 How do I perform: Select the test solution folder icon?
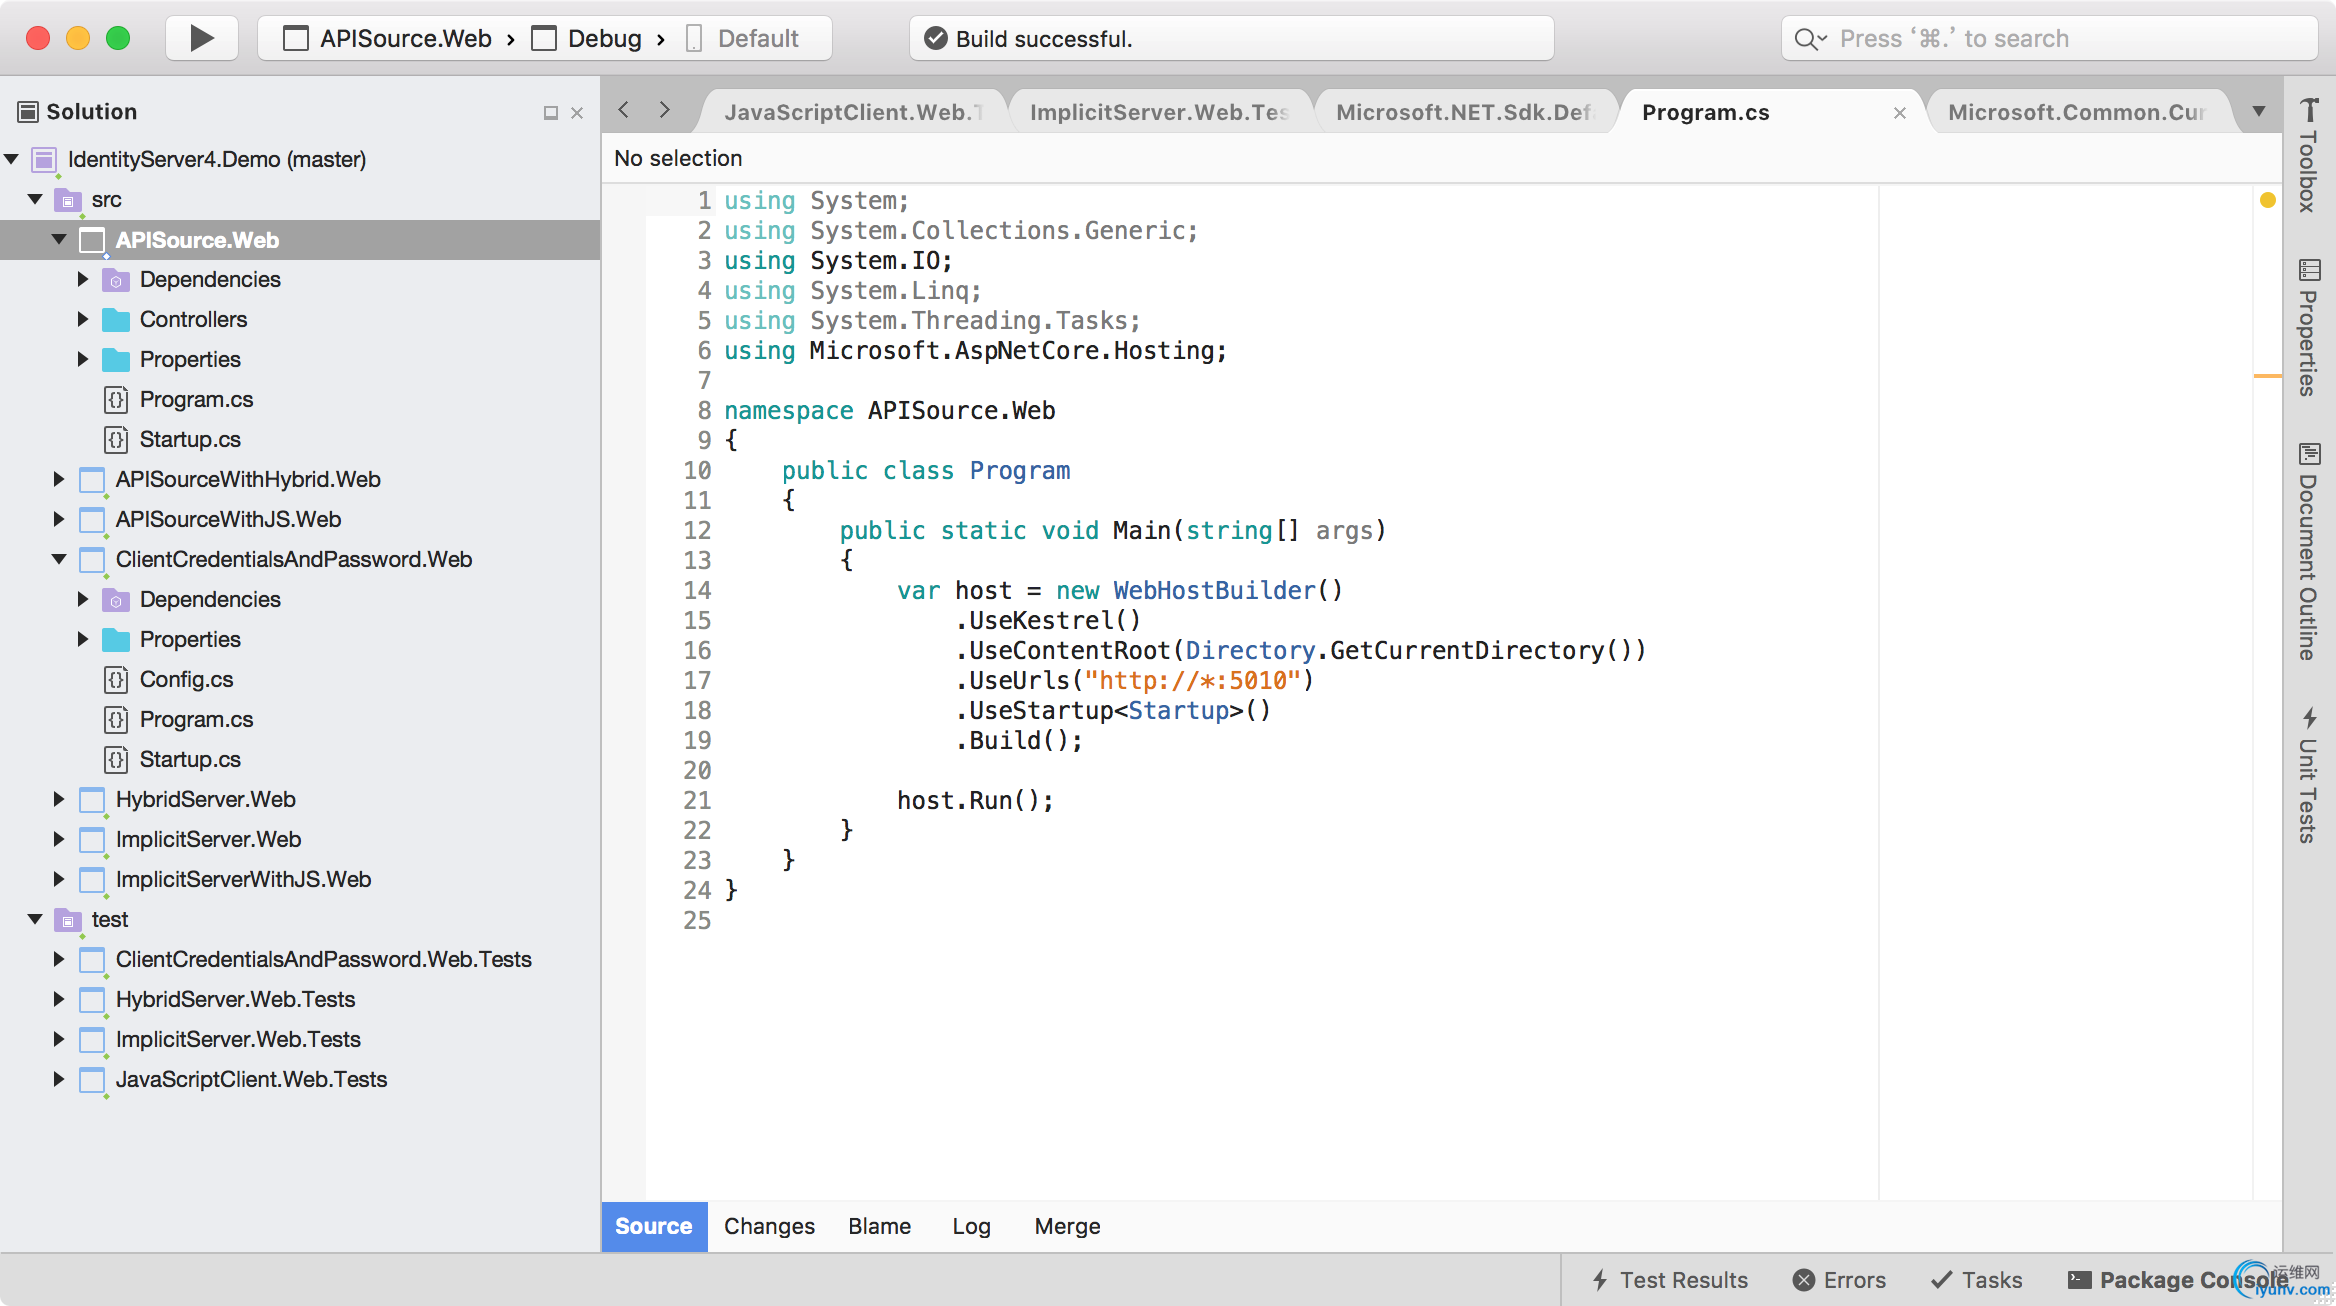coord(68,920)
